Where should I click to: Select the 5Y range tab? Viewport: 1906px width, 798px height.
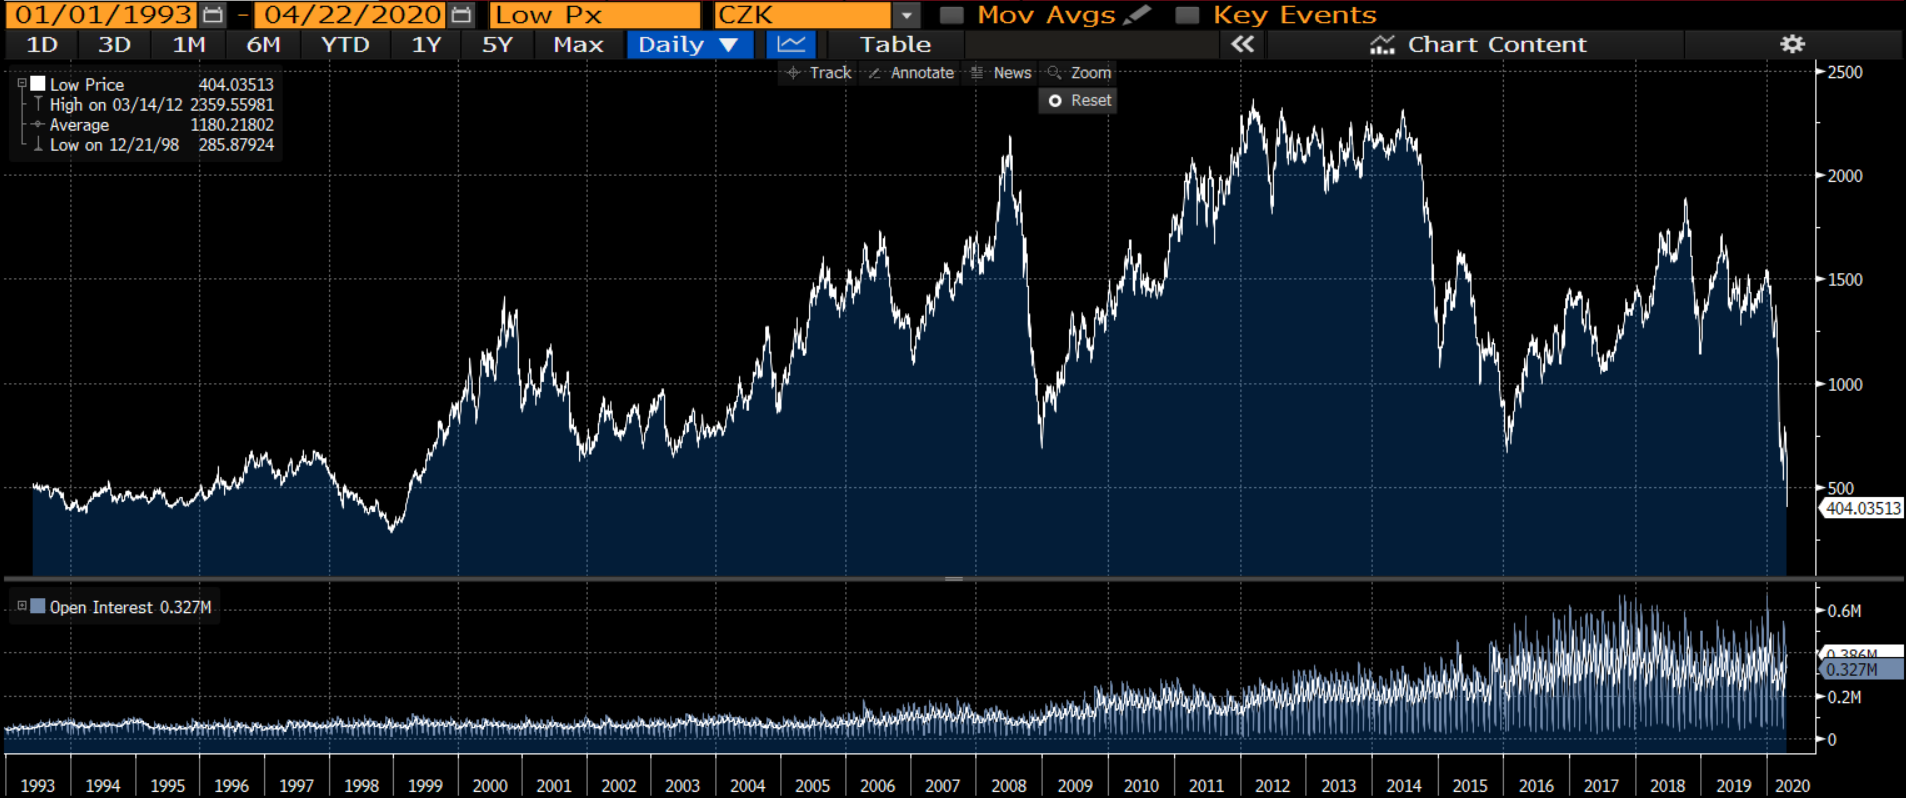[497, 44]
